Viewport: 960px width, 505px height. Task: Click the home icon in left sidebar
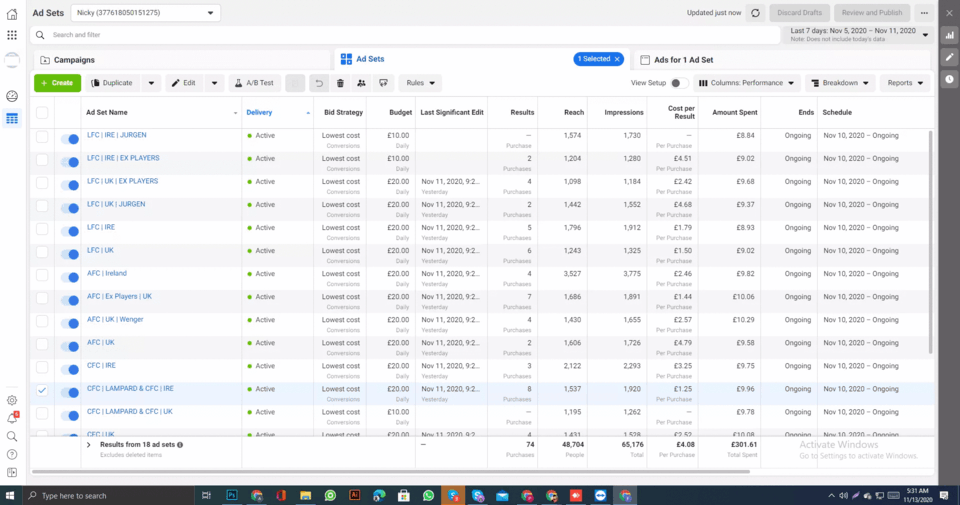coord(12,13)
